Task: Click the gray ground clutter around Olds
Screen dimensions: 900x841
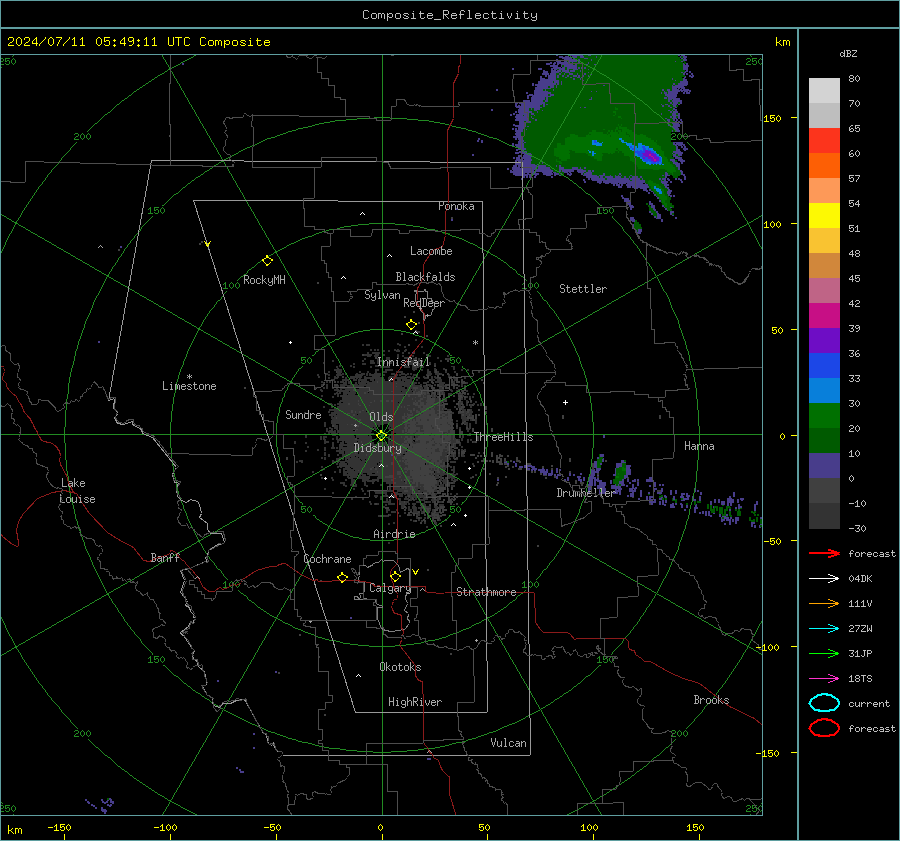Action: pos(396,436)
